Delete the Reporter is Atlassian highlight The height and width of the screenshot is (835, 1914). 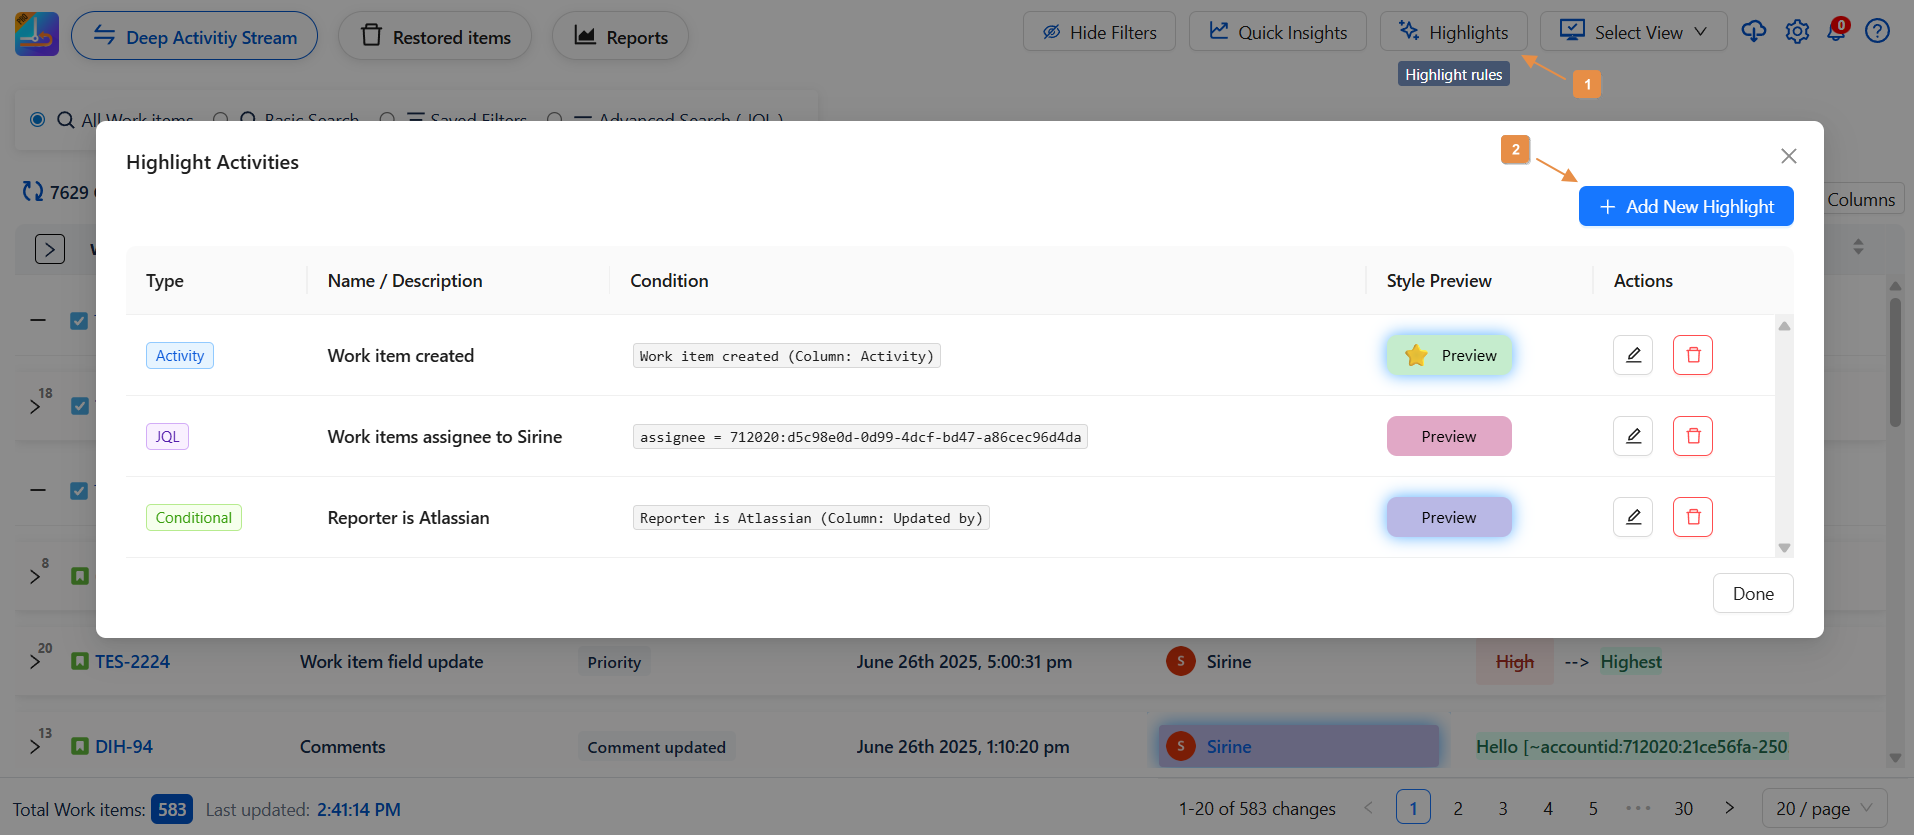[1692, 517]
